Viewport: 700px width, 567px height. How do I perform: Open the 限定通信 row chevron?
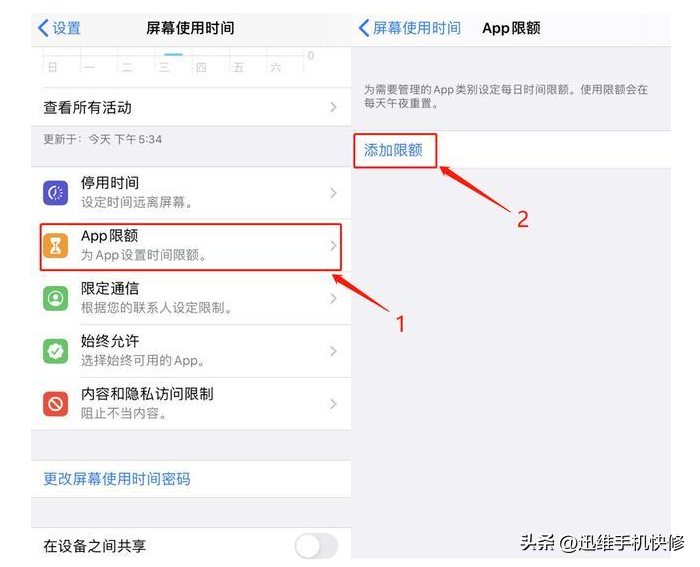pos(333,298)
